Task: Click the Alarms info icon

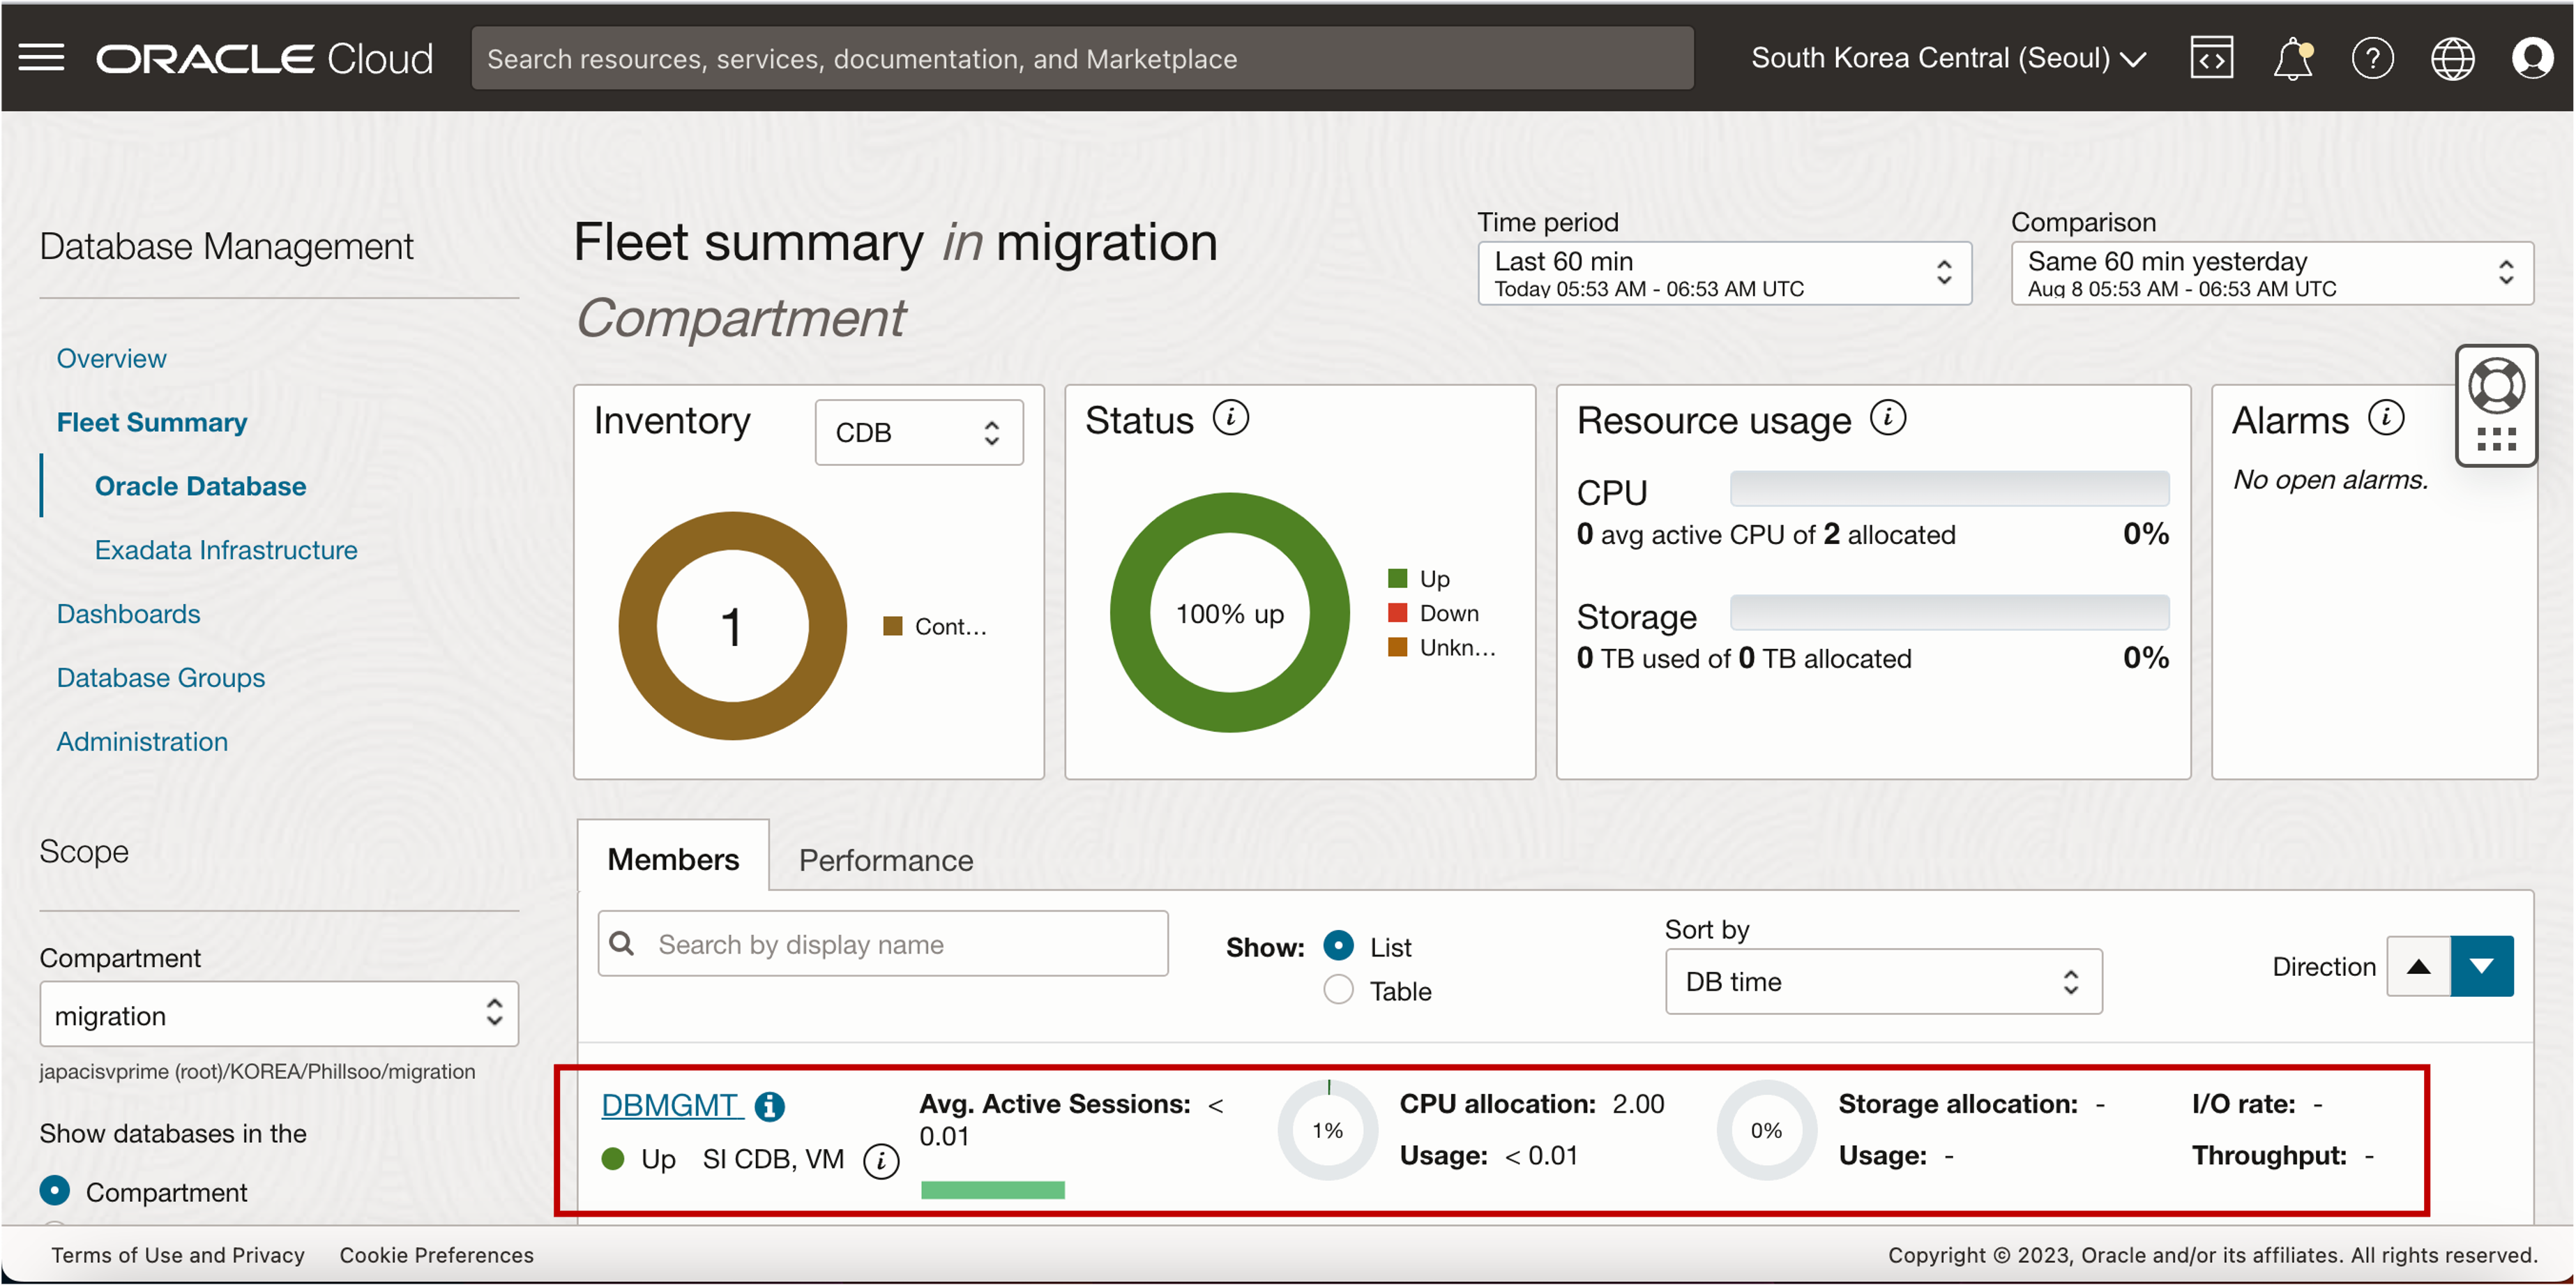Action: coord(2386,418)
